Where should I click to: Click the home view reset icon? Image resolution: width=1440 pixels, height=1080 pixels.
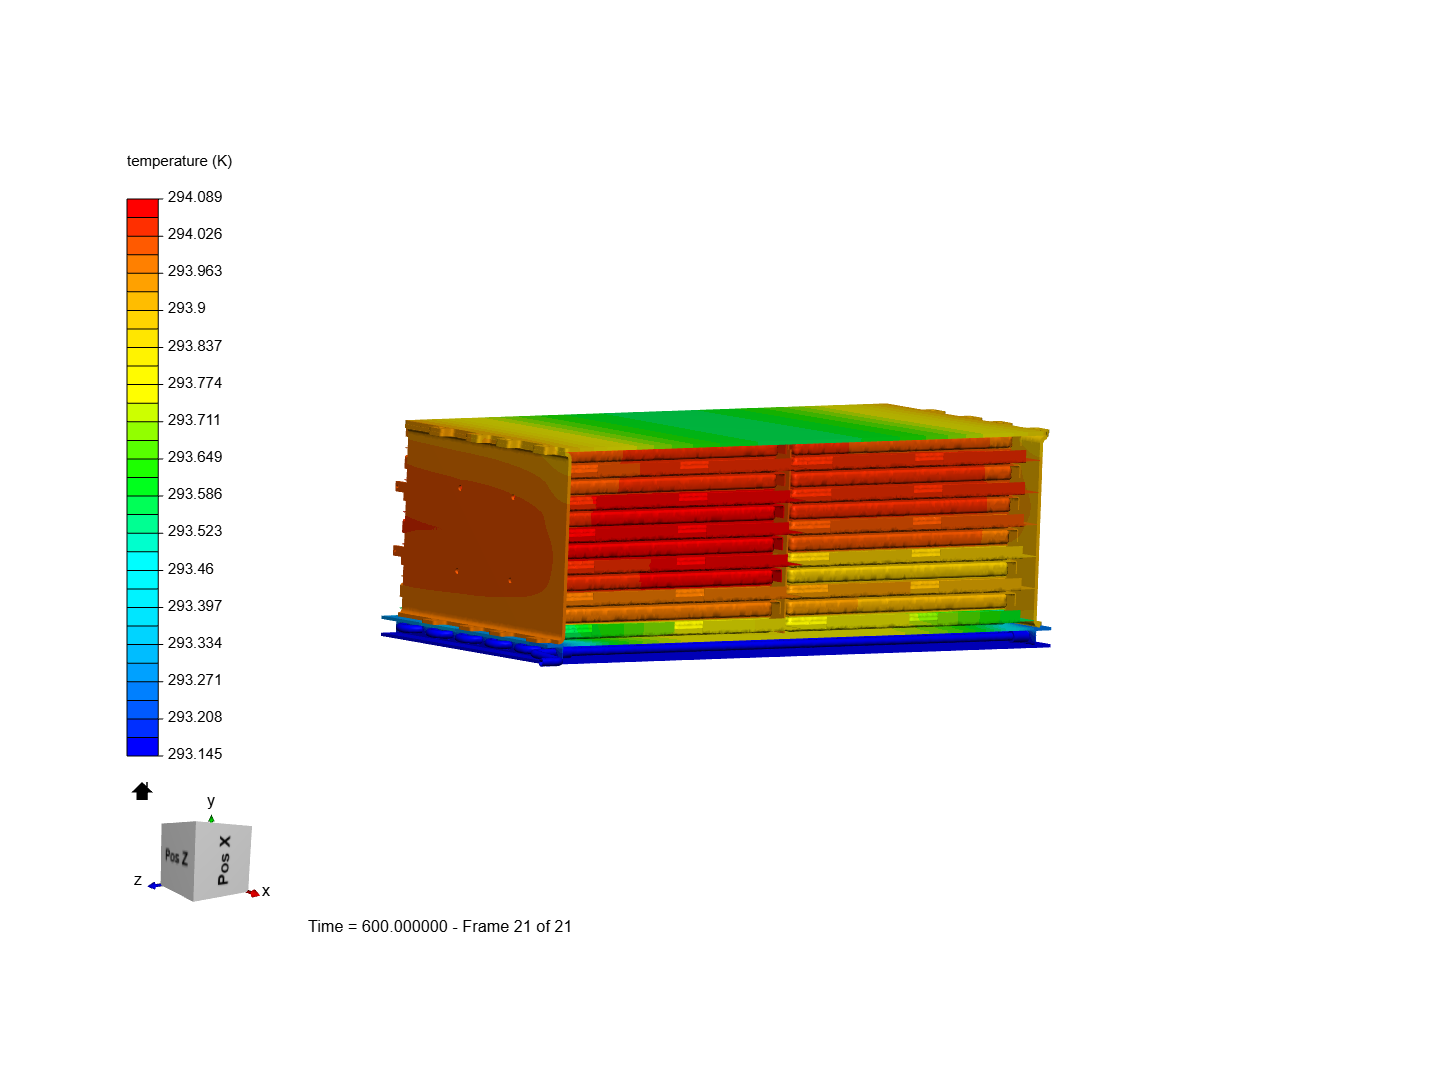(142, 791)
